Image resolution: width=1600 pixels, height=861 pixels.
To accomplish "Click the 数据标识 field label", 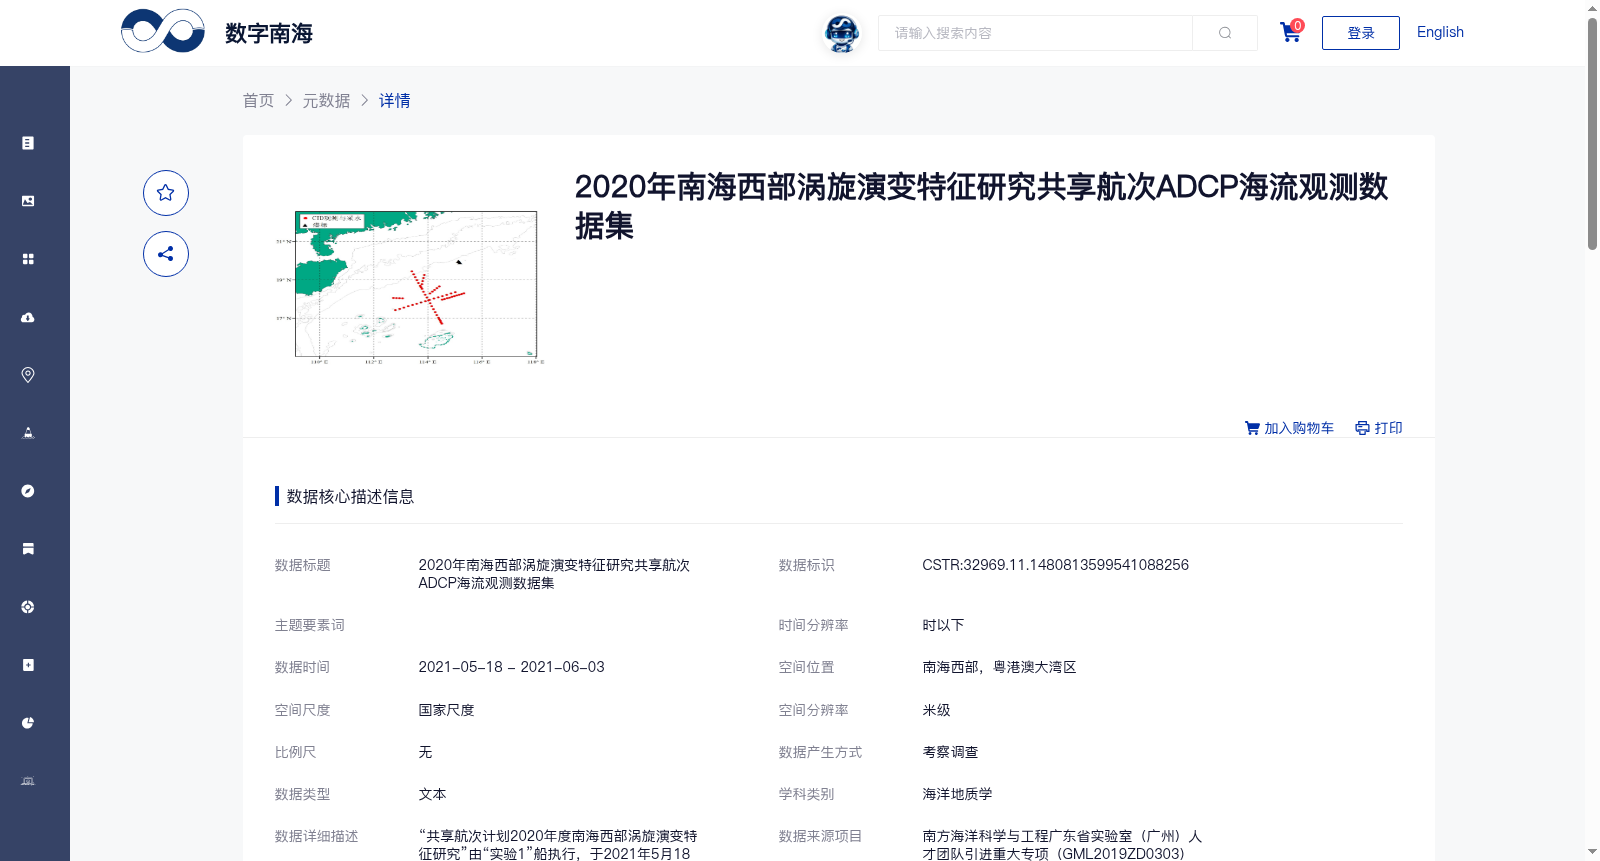I will pyautogui.click(x=807, y=565).
